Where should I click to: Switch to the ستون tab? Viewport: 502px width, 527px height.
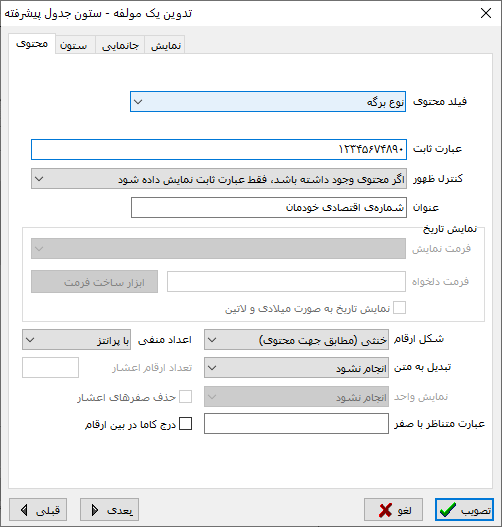74,45
